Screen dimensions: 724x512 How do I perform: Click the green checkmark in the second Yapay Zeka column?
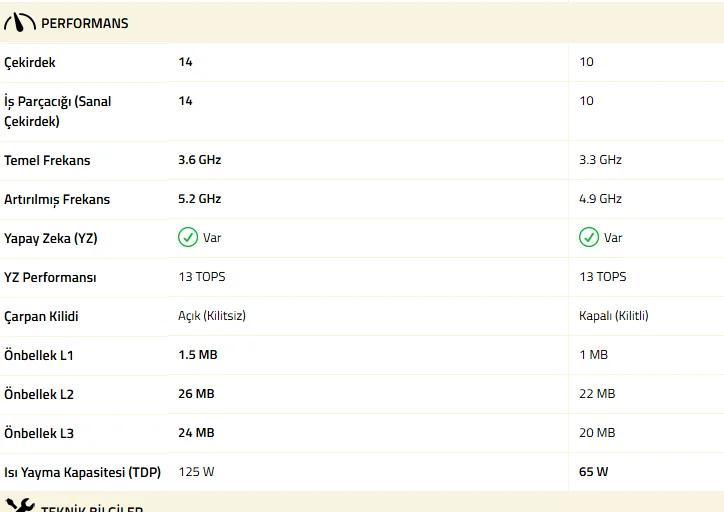pos(589,238)
